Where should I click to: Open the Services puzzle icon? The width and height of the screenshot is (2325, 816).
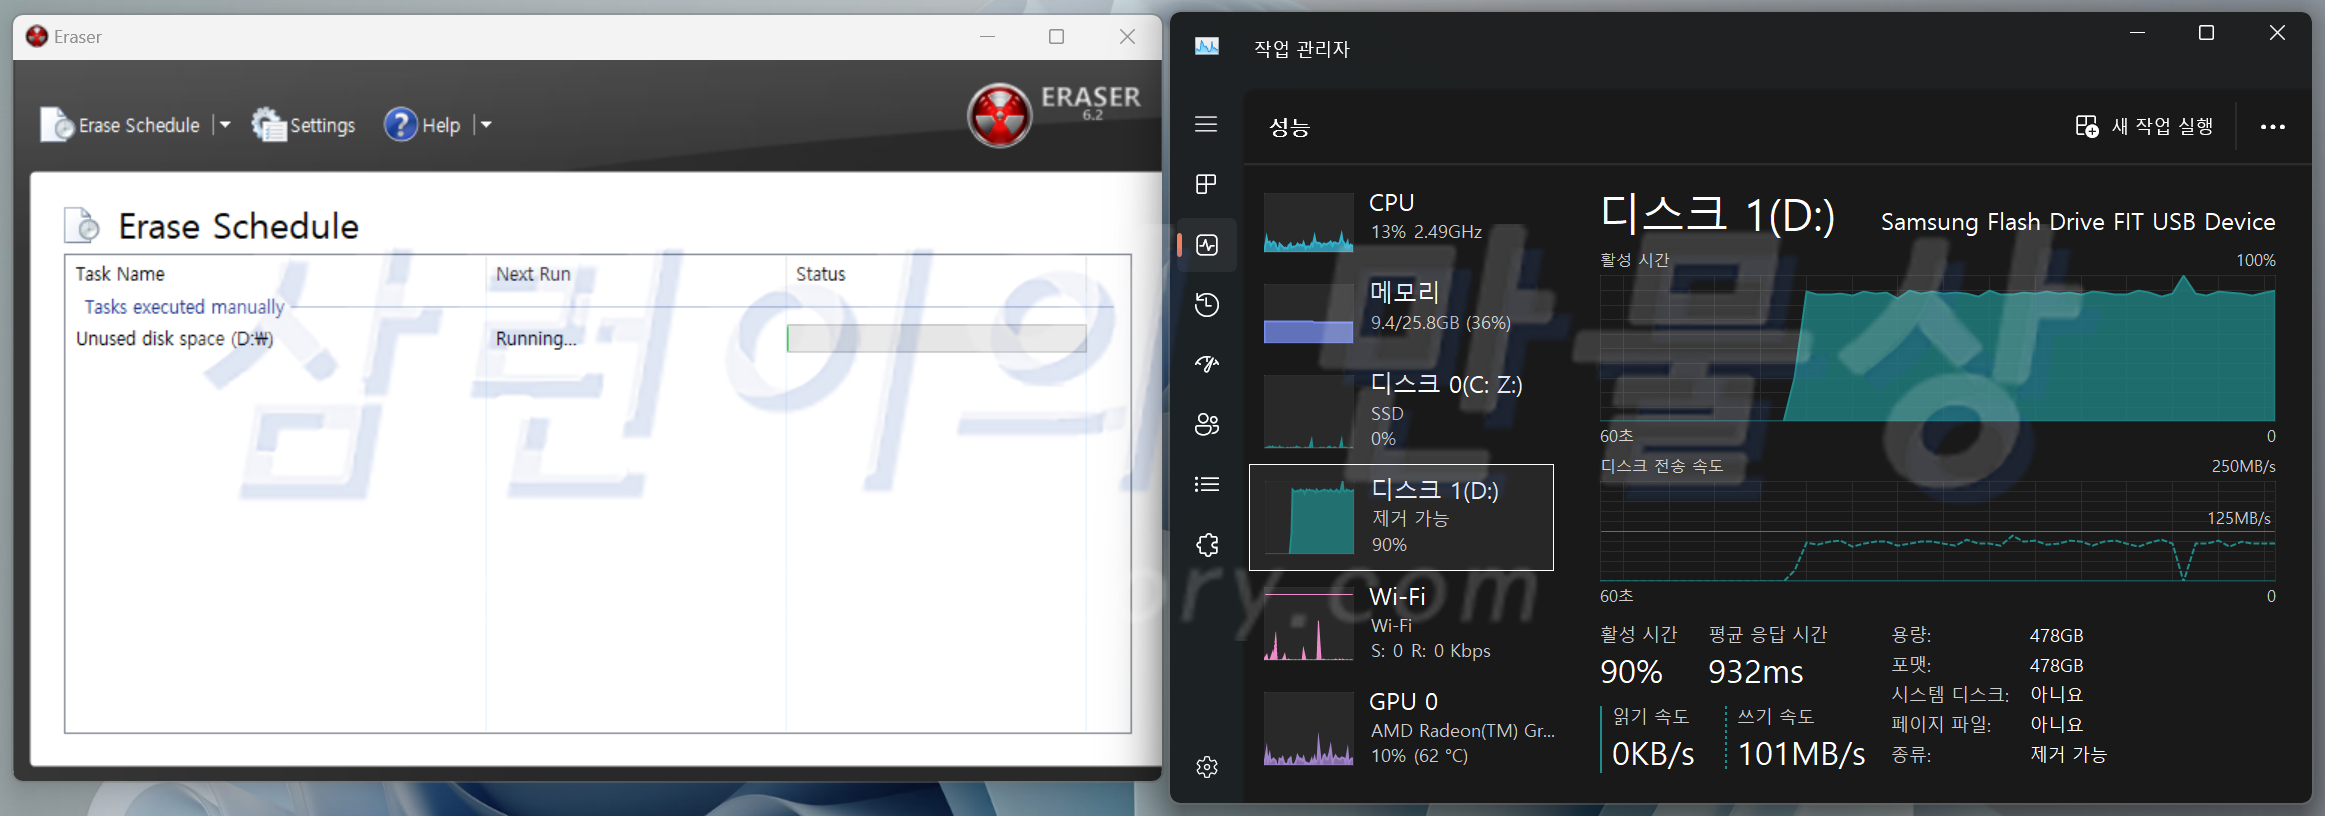1206,545
